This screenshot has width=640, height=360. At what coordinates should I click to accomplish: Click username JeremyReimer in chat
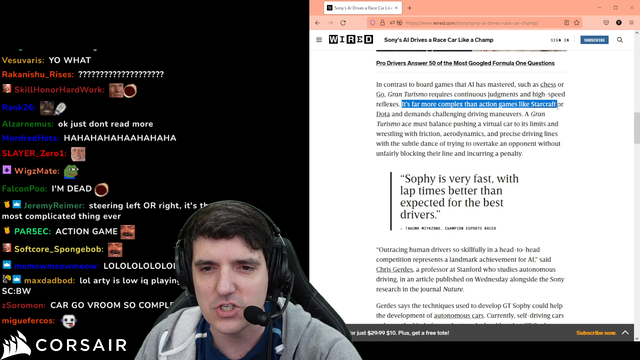pos(54,206)
